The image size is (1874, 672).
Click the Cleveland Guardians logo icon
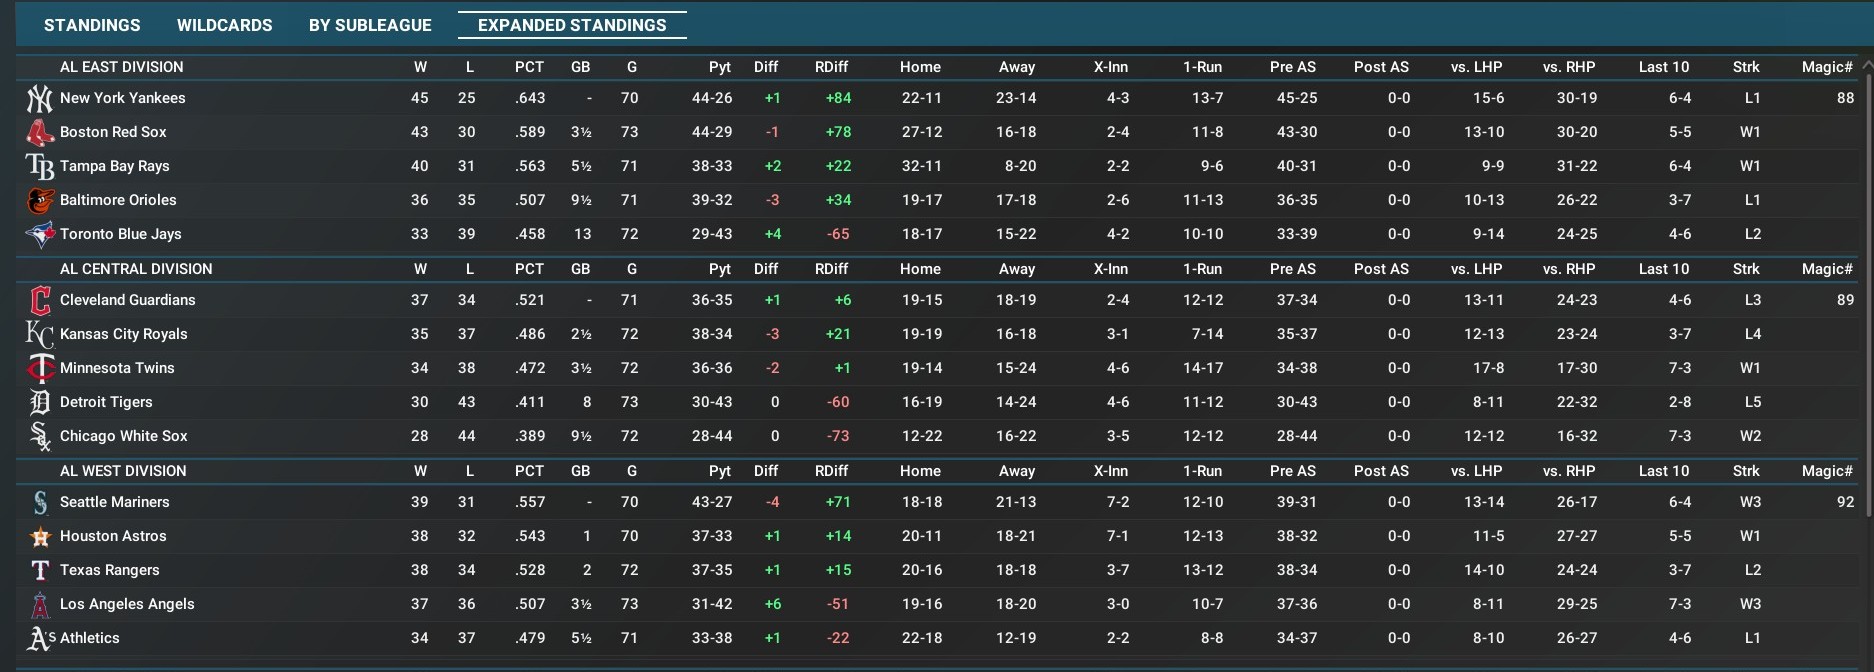[39, 301]
